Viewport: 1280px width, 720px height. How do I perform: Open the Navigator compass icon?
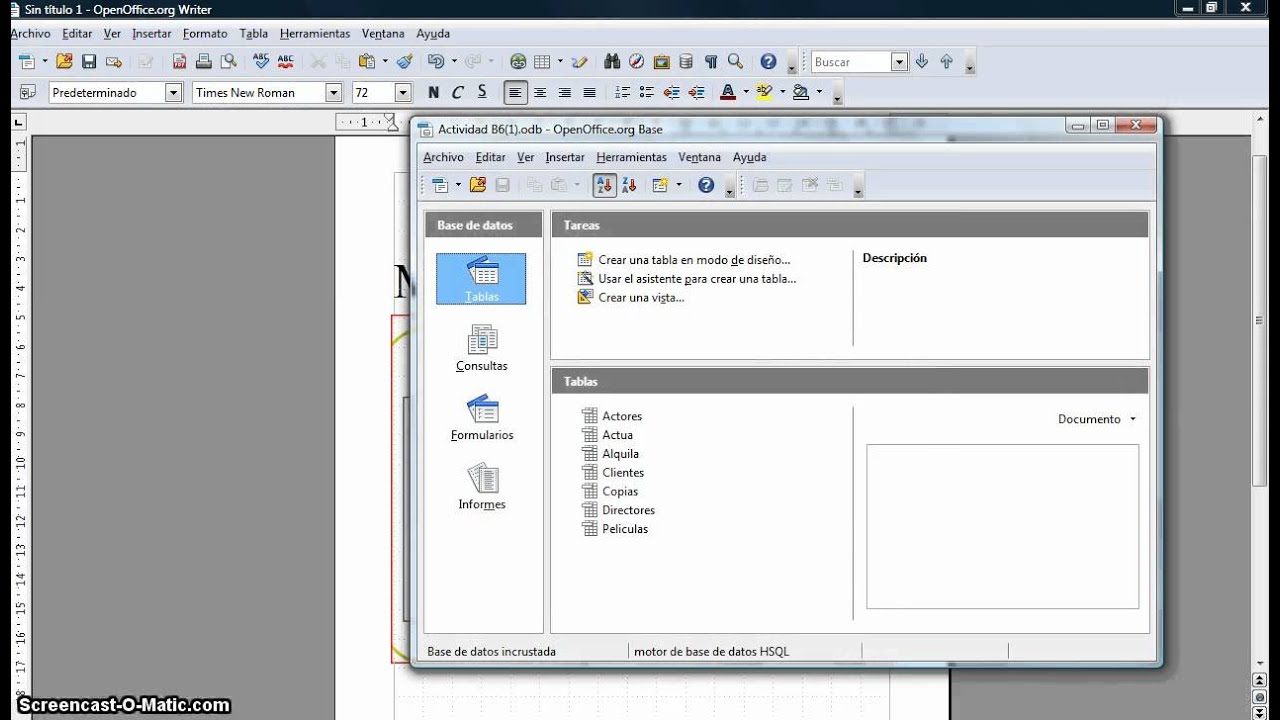tap(636, 61)
